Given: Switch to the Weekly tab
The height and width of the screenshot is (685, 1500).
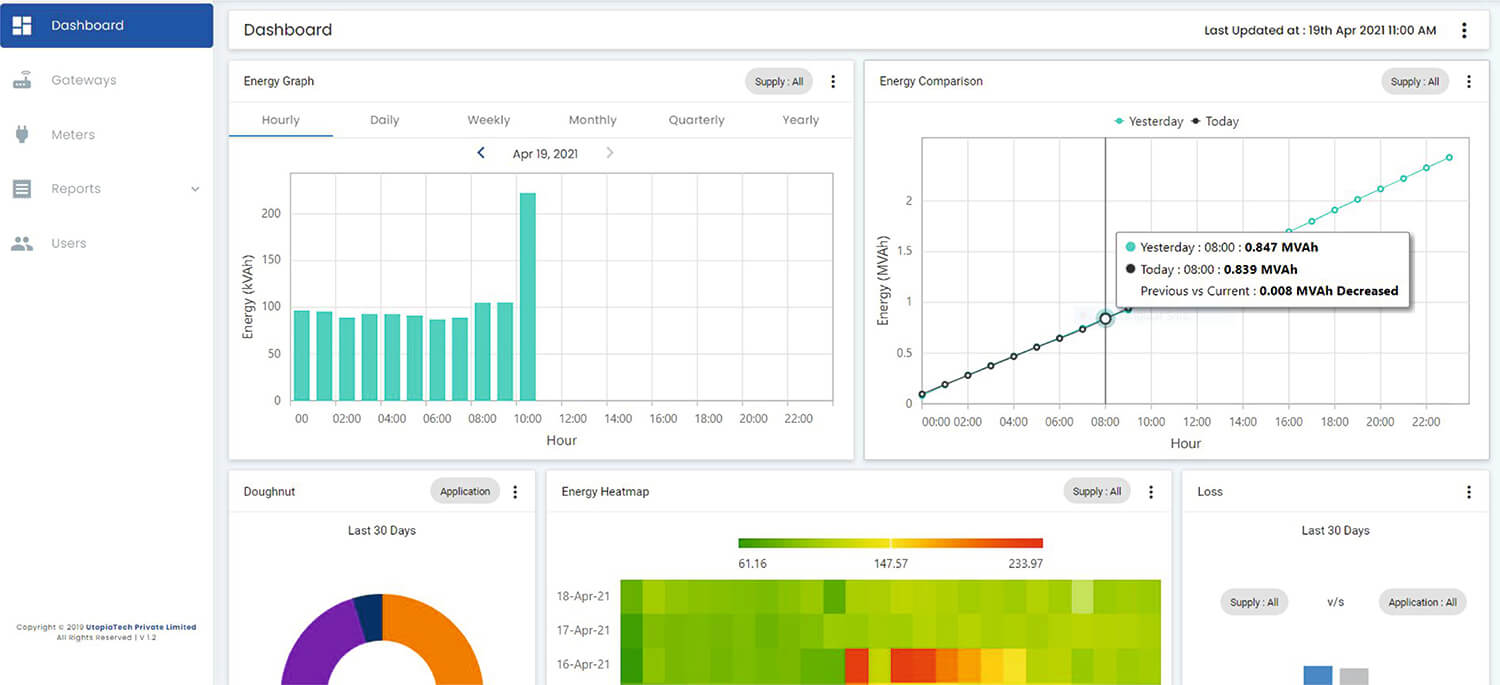Looking at the screenshot, I should (x=489, y=120).
